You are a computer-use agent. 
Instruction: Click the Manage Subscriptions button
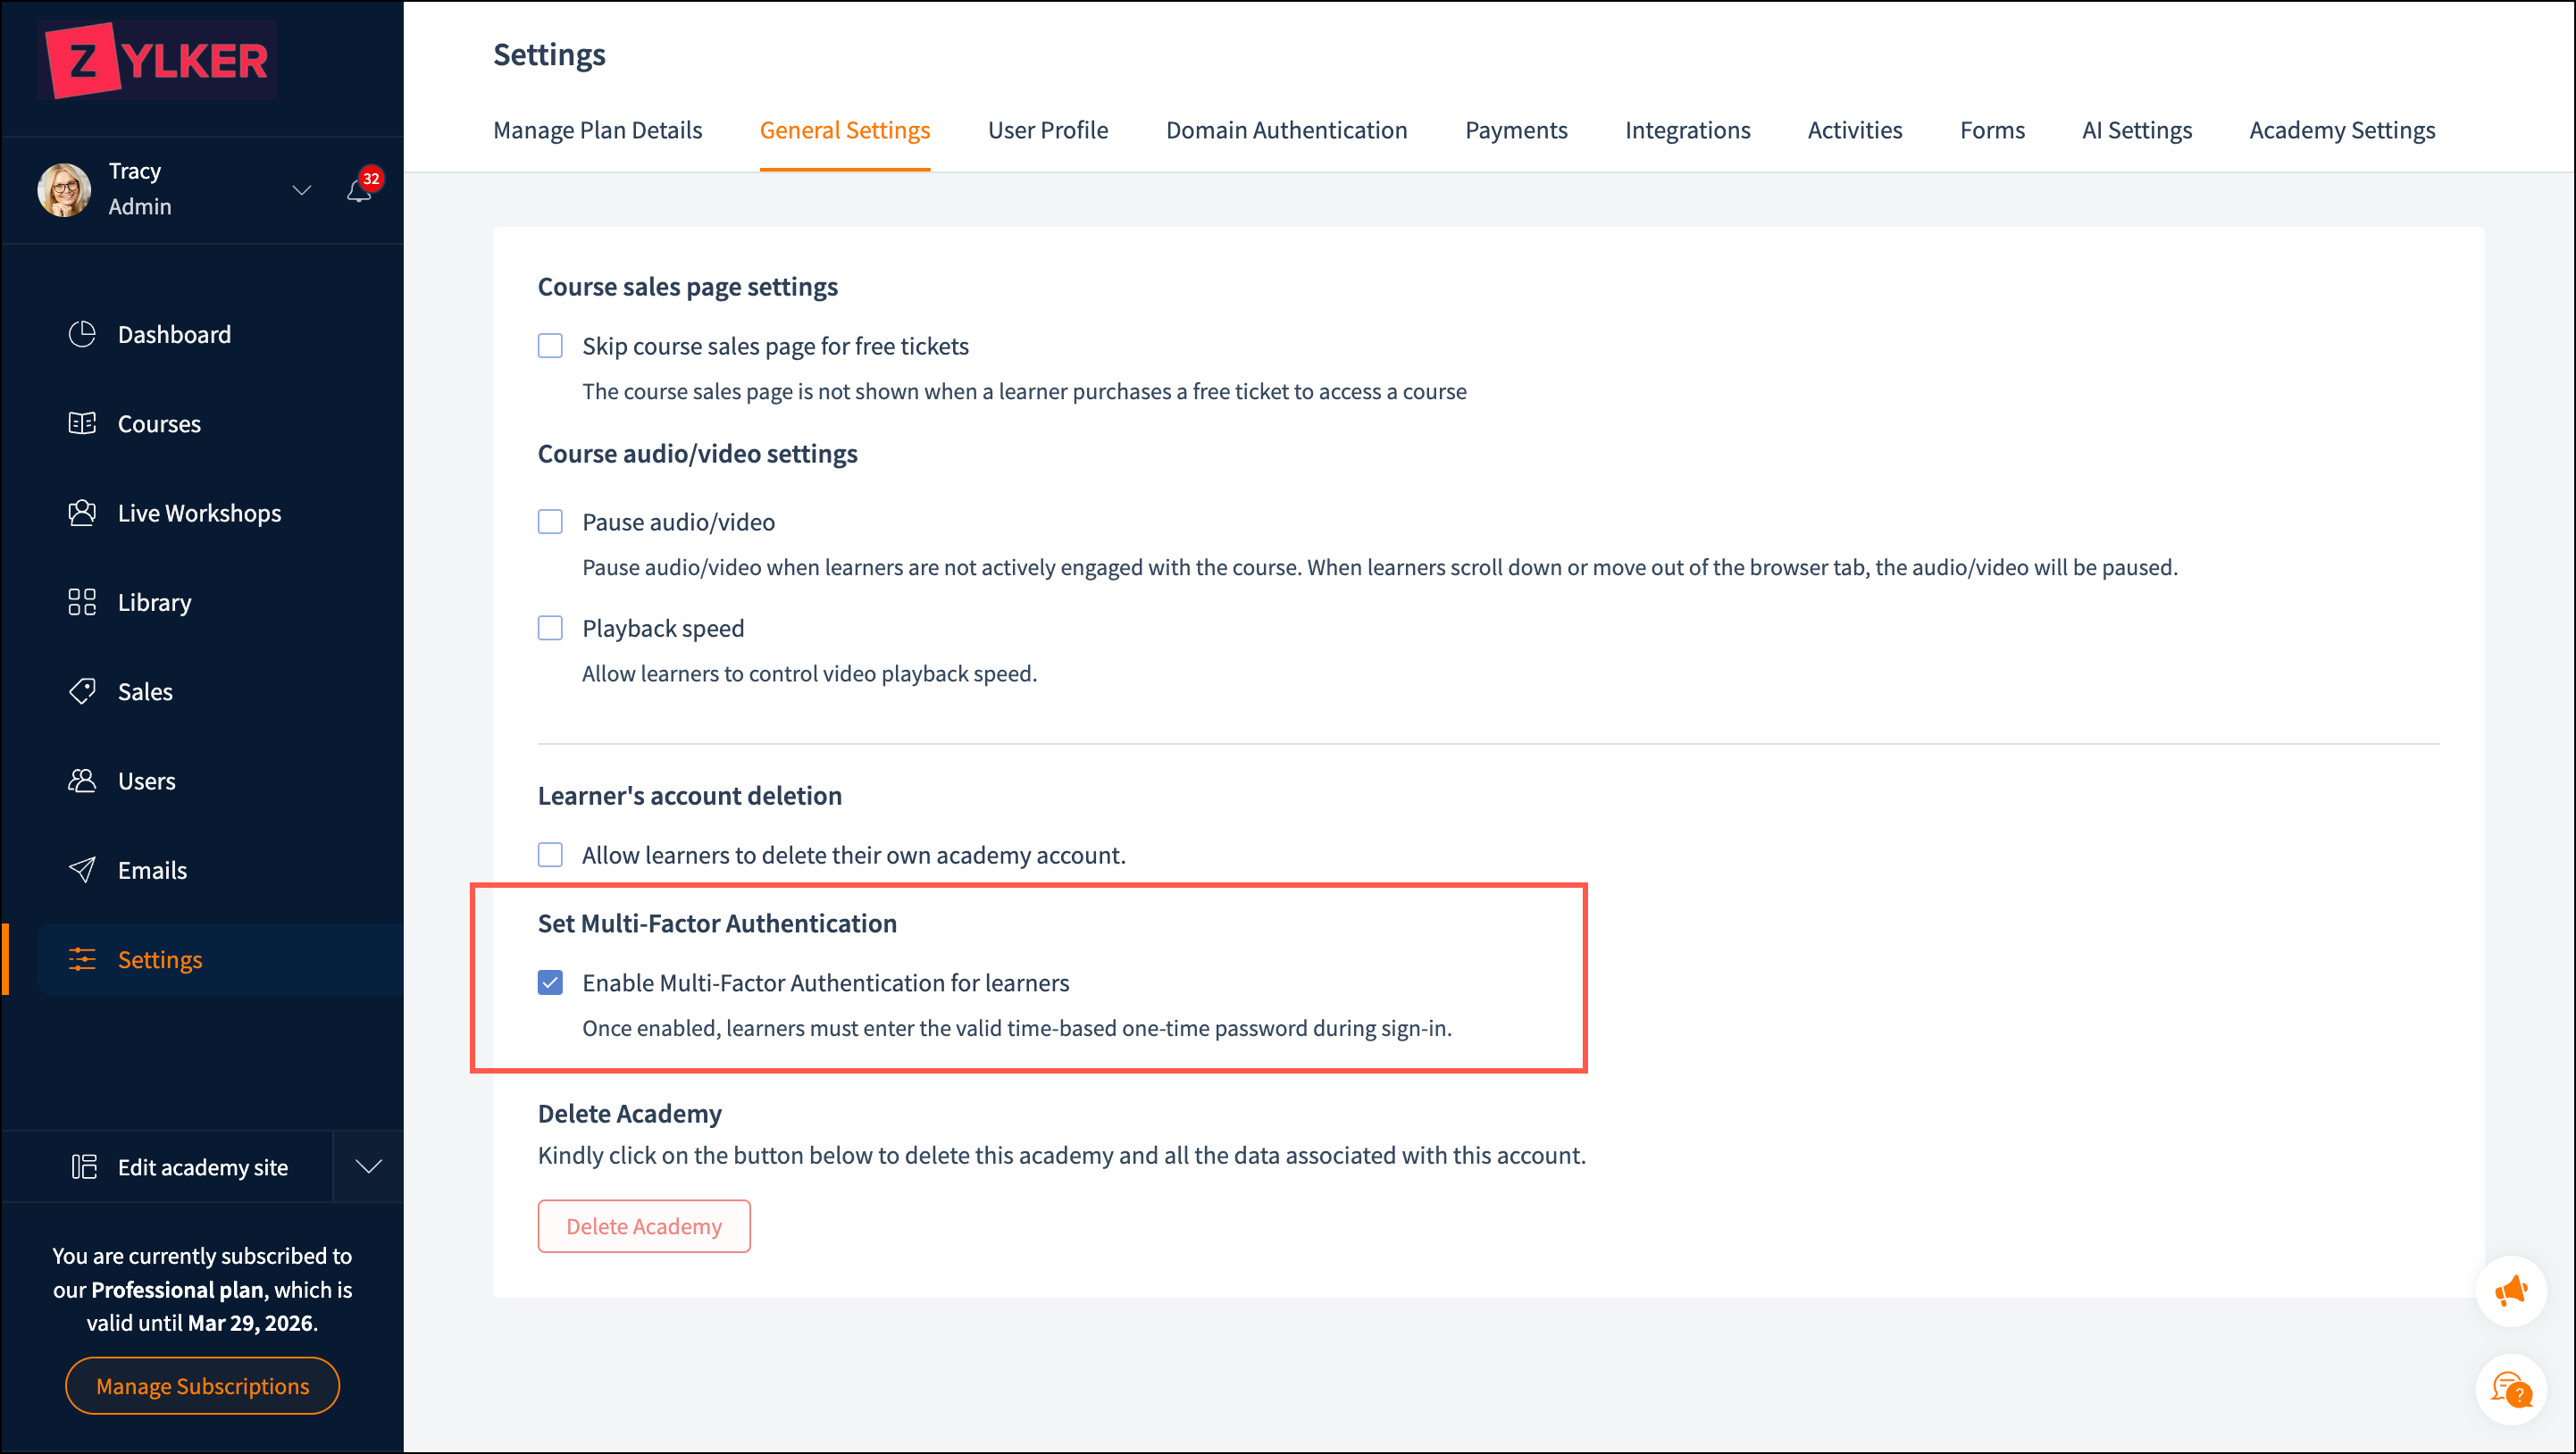202,1386
